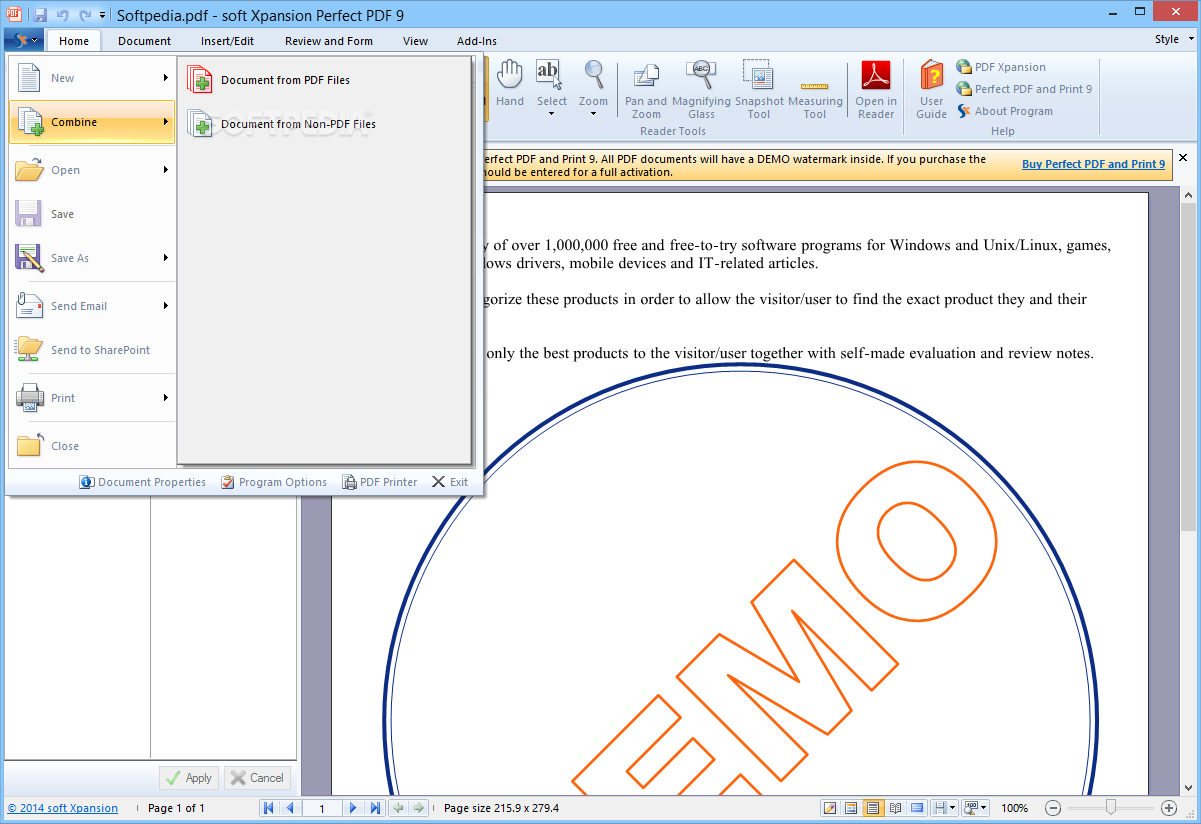Open the 2014 soft Xpansion link
The height and width of the screenshot is (824, 1201).
click(62, 808)
